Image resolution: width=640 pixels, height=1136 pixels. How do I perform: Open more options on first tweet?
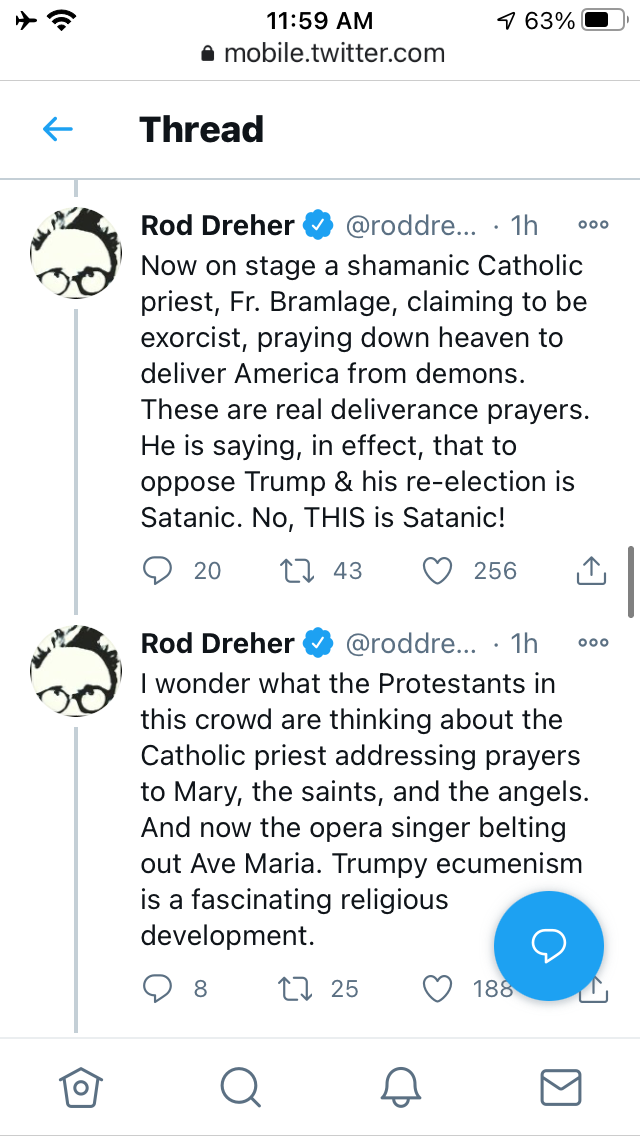(593, 226)
